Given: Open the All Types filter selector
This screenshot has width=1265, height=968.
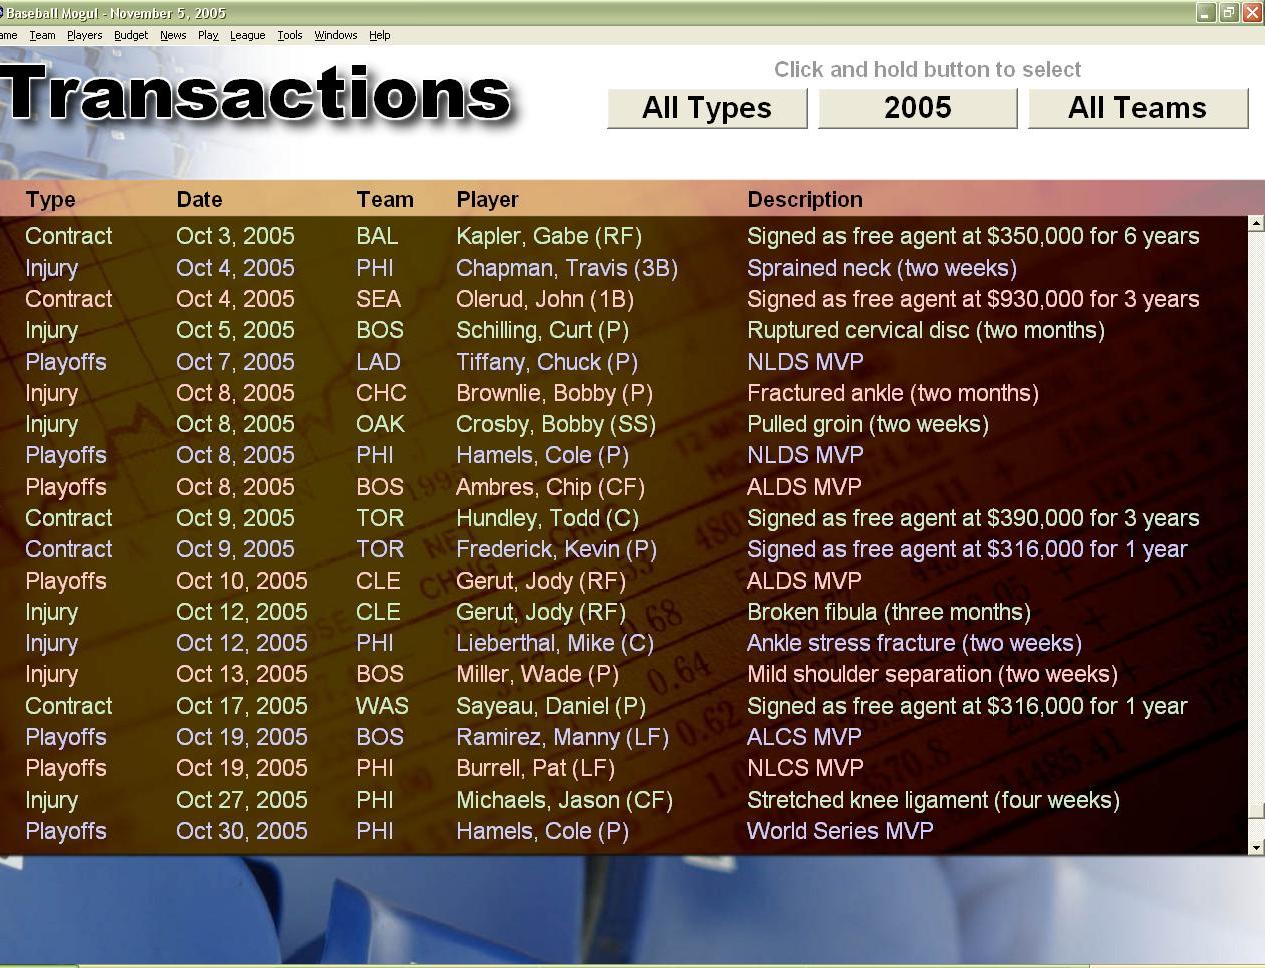Looking at the screenshot, I should tap(706, 108).
